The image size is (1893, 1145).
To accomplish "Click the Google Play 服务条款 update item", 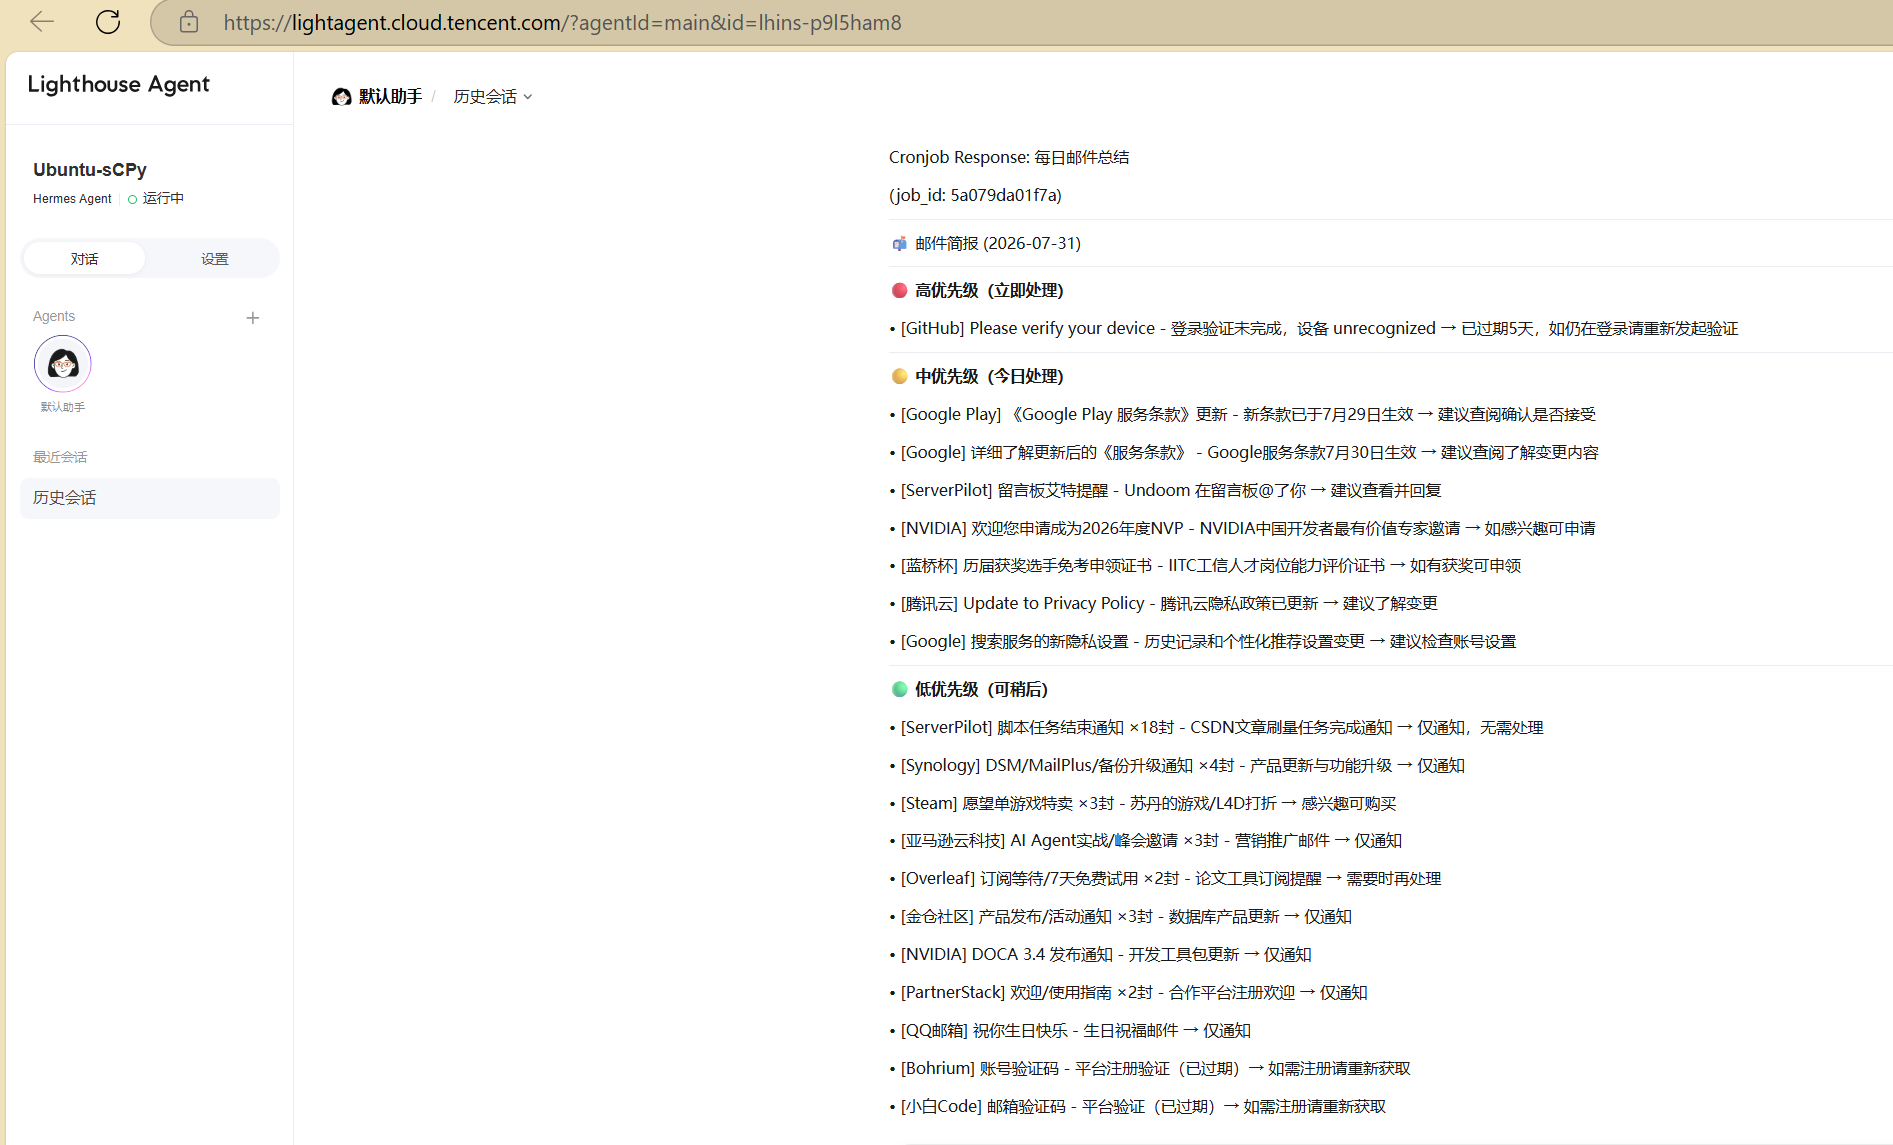I will (x=1243, y=414).
